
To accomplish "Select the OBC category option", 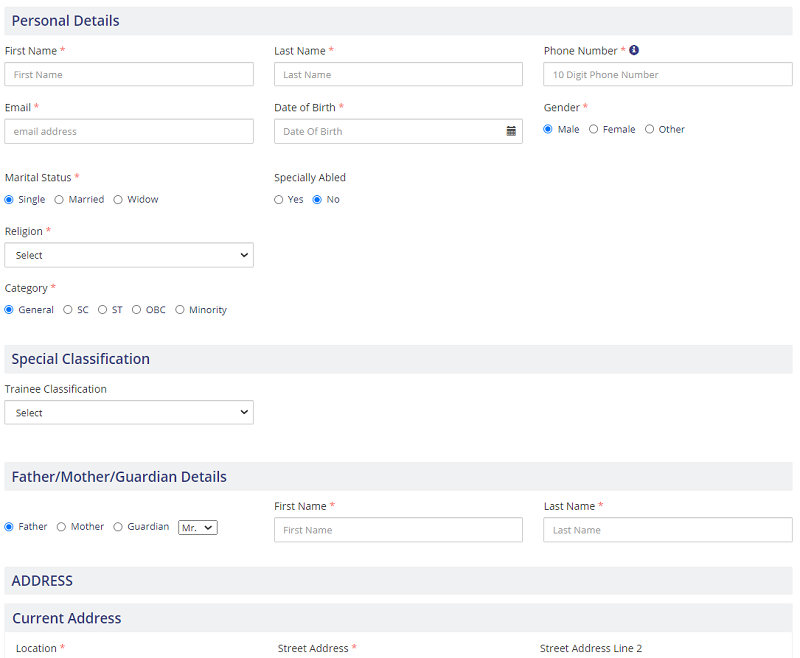I will (x=136, y=310).
